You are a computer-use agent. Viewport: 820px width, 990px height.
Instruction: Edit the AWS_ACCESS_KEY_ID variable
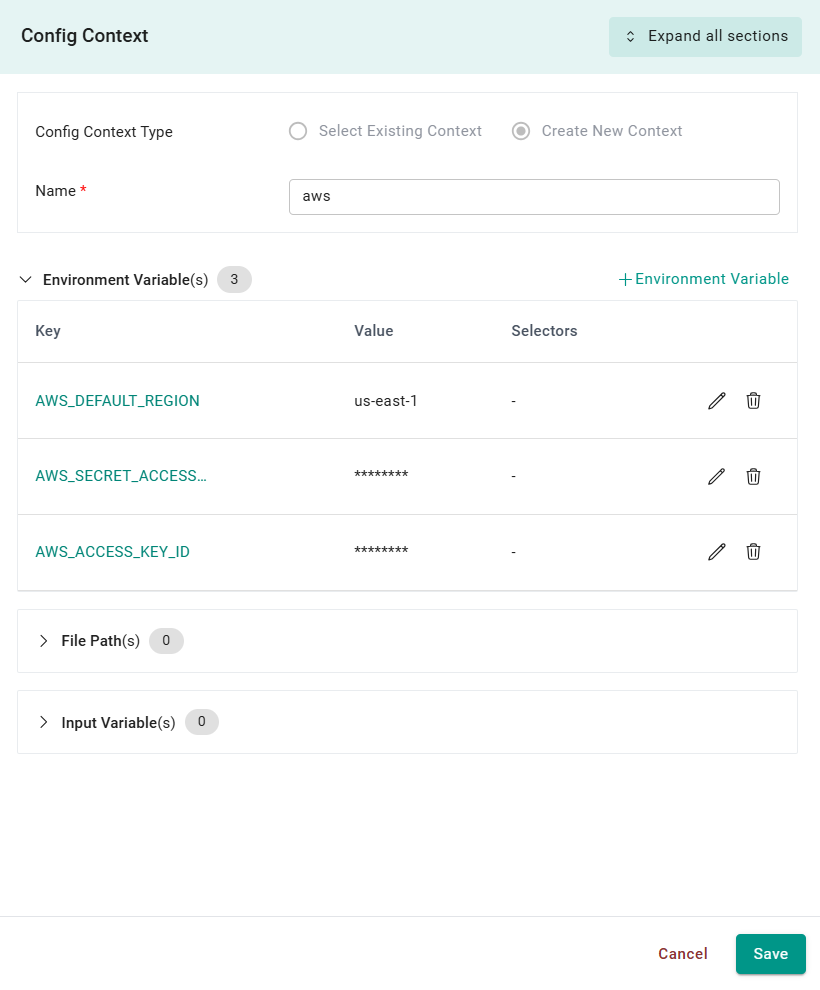(716, 552)
